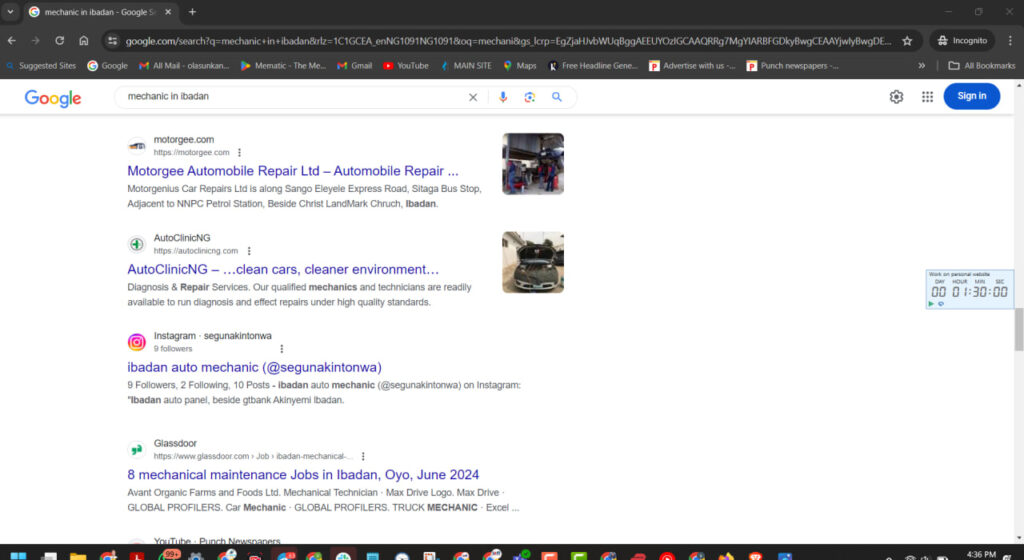
Task: Start the countdown timer play button
Action: pos(931,303)
